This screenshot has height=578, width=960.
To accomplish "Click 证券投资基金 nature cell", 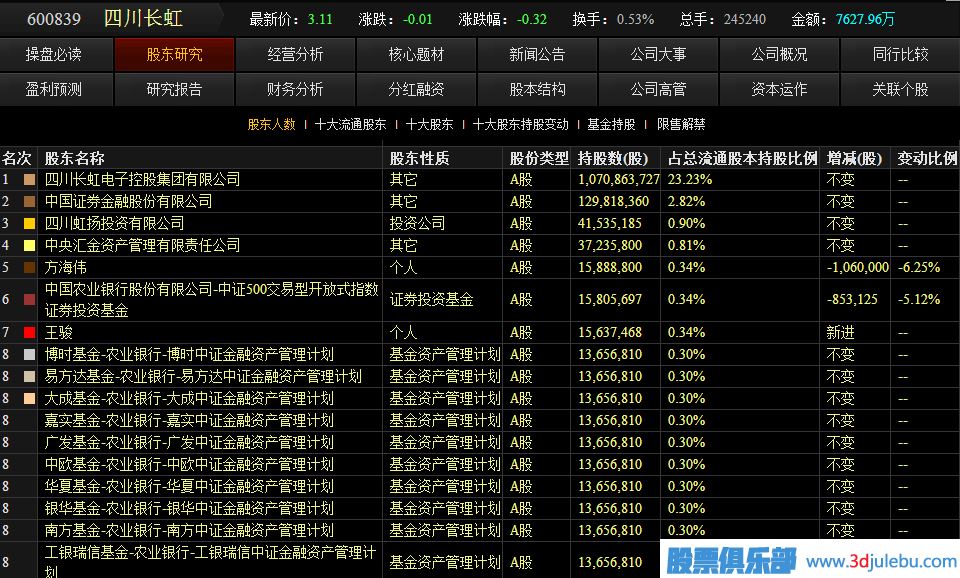I will pyautogui.click(x=431, y=299).
